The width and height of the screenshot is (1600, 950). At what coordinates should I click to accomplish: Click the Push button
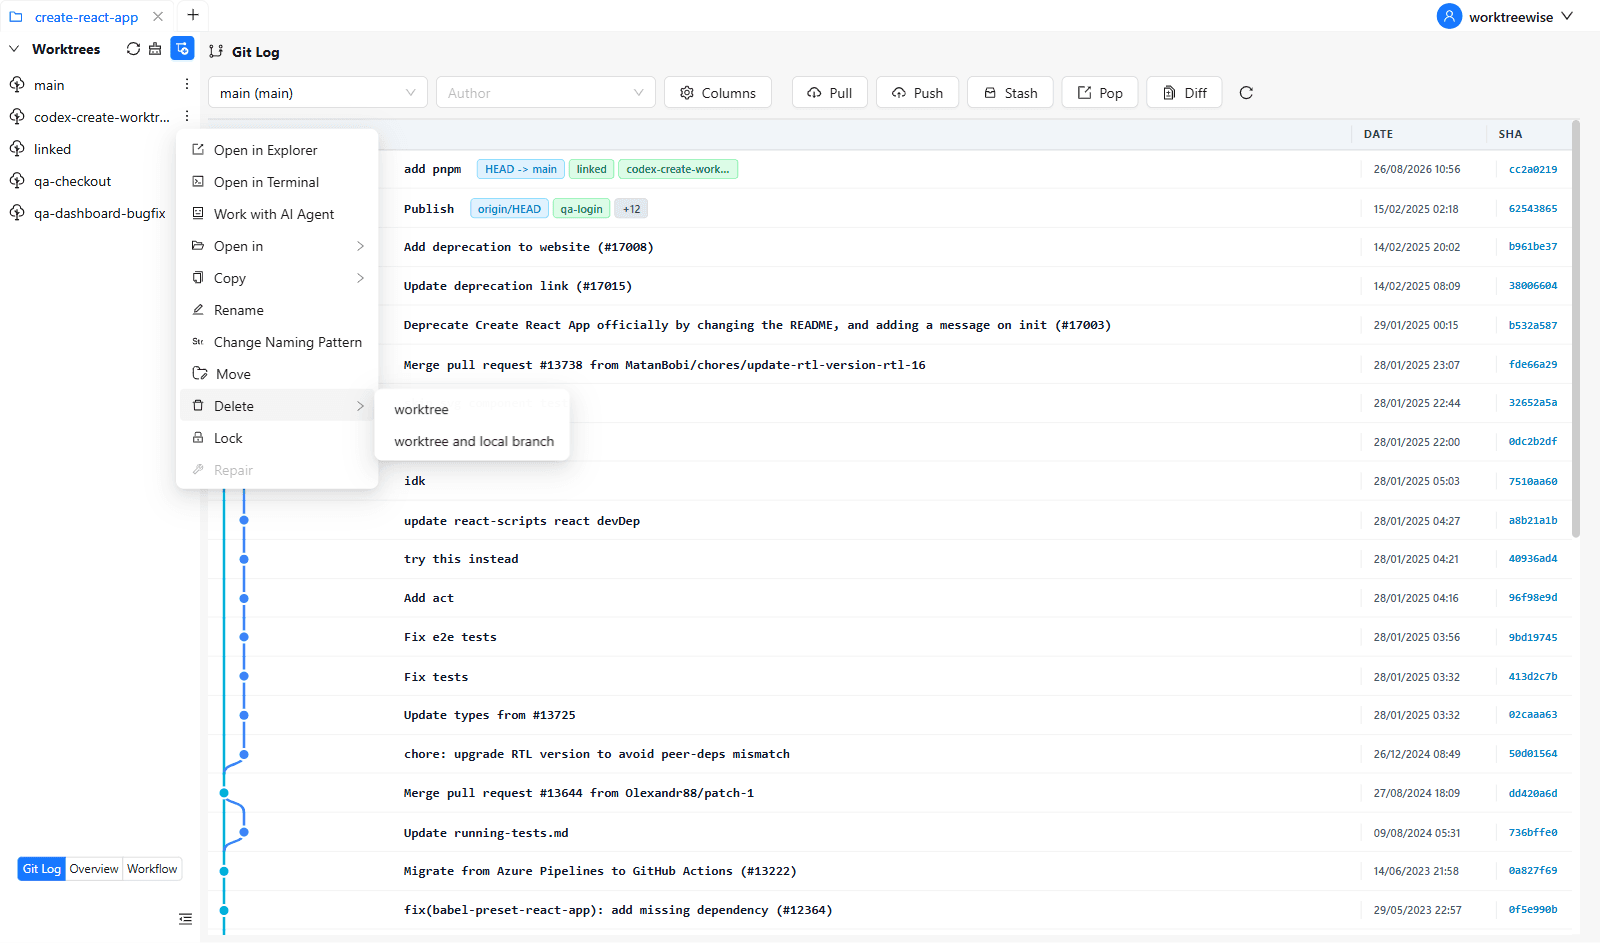coord(917,93)
